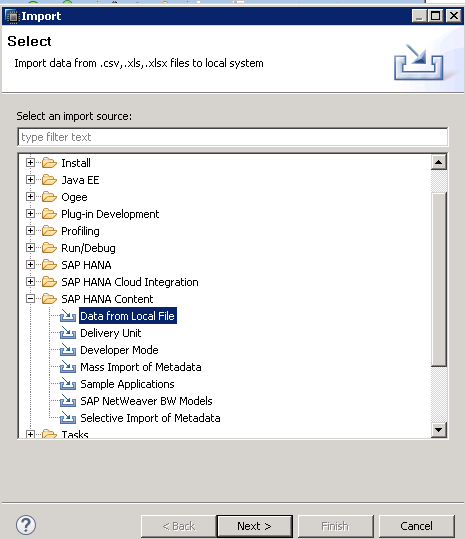Click the Plug-in Development folder icon
Image resolution: width=465 pixels, height=539 pixels.
coord(49,214)
